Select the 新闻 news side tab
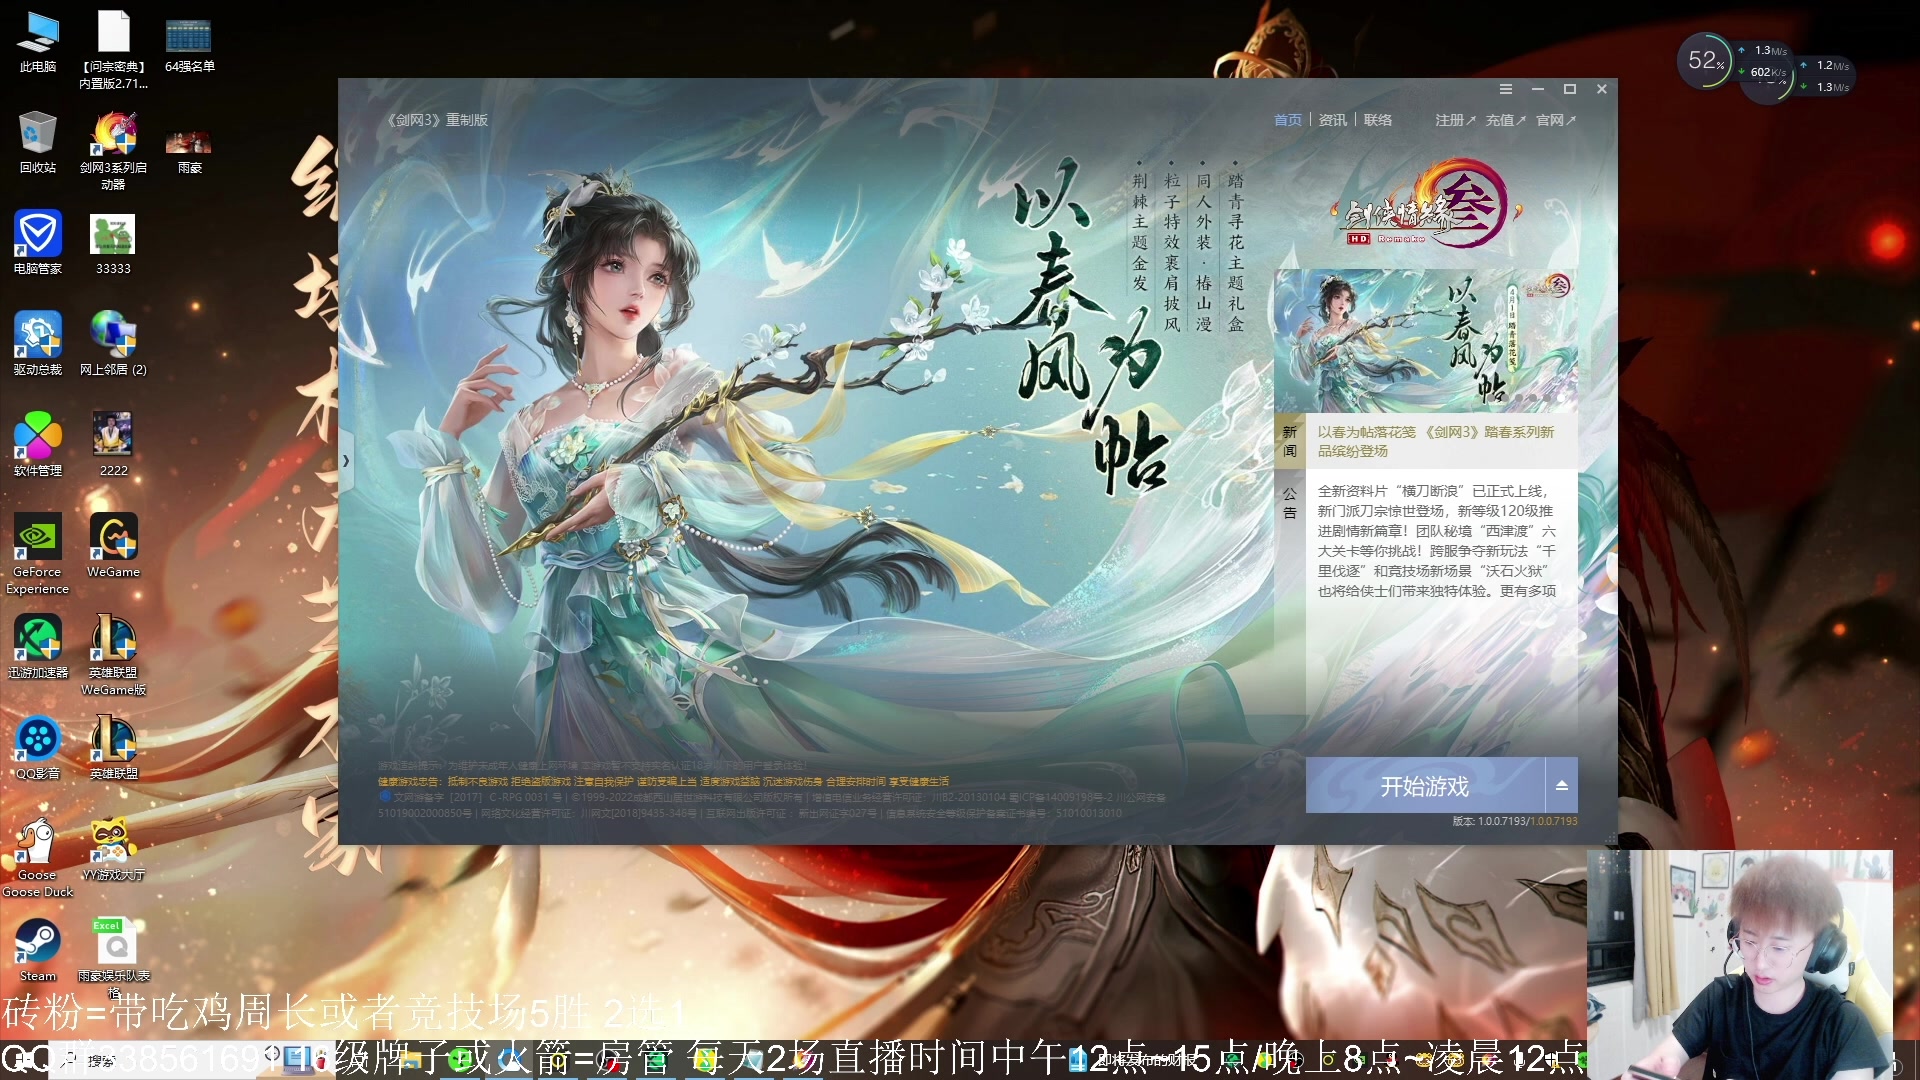 pos(1289,441)
